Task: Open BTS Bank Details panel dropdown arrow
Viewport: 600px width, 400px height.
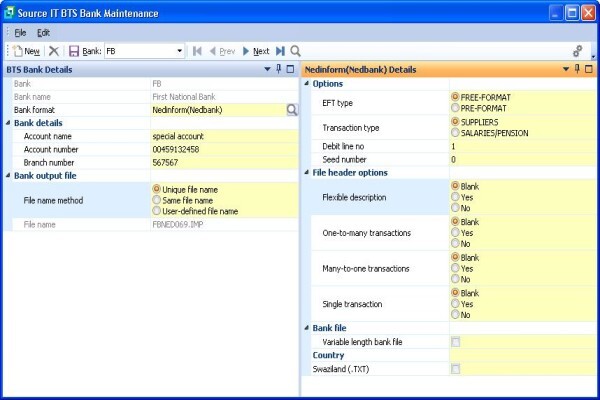Action: point(267,69)
